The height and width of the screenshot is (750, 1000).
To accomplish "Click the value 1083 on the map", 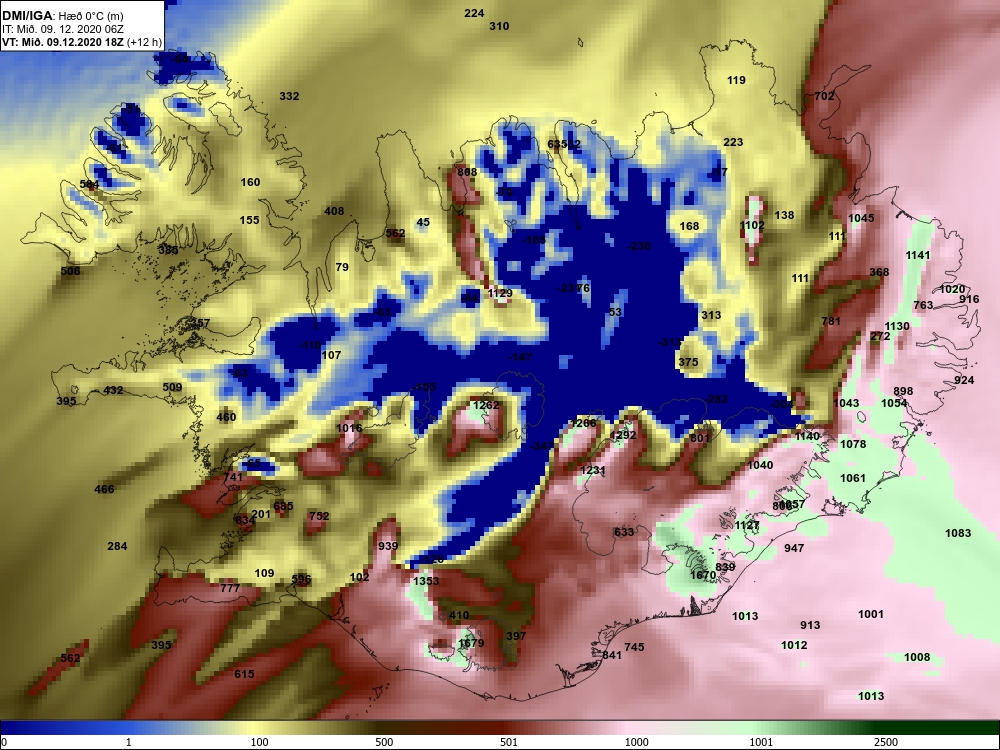I will coord(958,534).
